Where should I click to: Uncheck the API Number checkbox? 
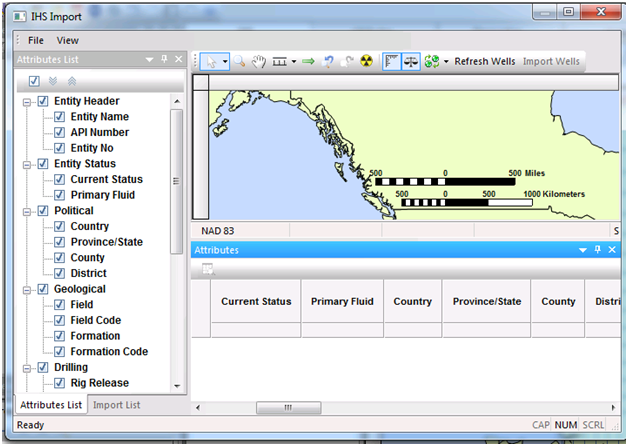(x=59, y=132)
